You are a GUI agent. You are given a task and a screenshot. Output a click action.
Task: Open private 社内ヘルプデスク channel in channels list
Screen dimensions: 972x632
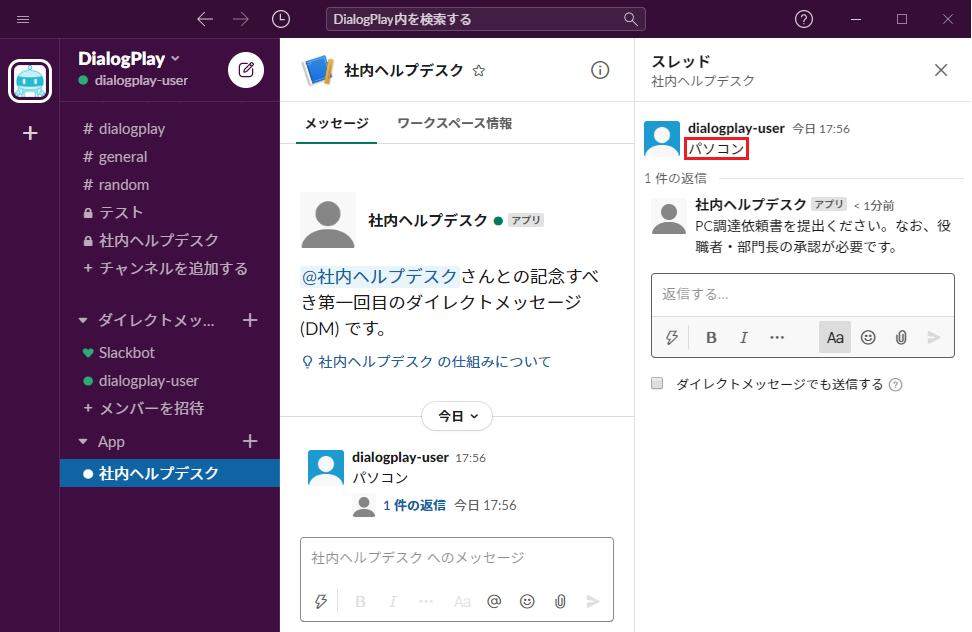pos(170,240)
